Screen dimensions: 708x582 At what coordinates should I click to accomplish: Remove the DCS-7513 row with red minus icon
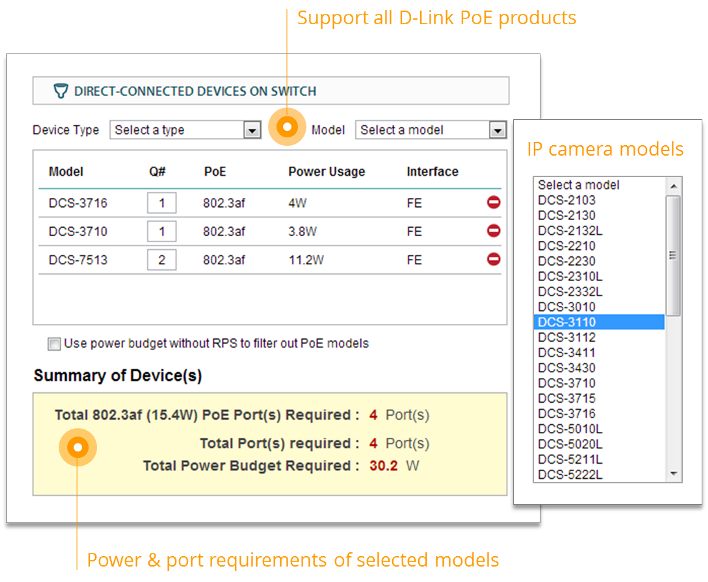click(494, 259)
